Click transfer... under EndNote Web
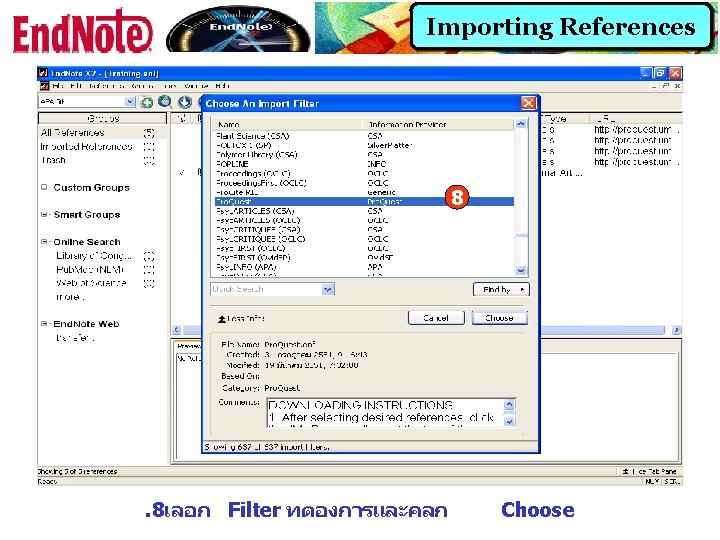 (x=74, y=338)
